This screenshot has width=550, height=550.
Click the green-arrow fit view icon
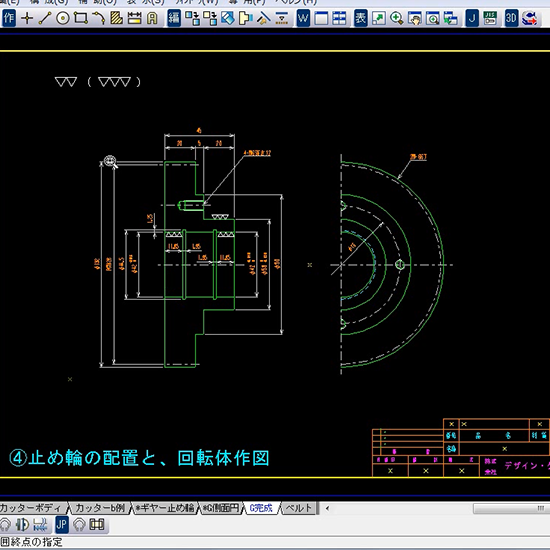tap(379, 18)
